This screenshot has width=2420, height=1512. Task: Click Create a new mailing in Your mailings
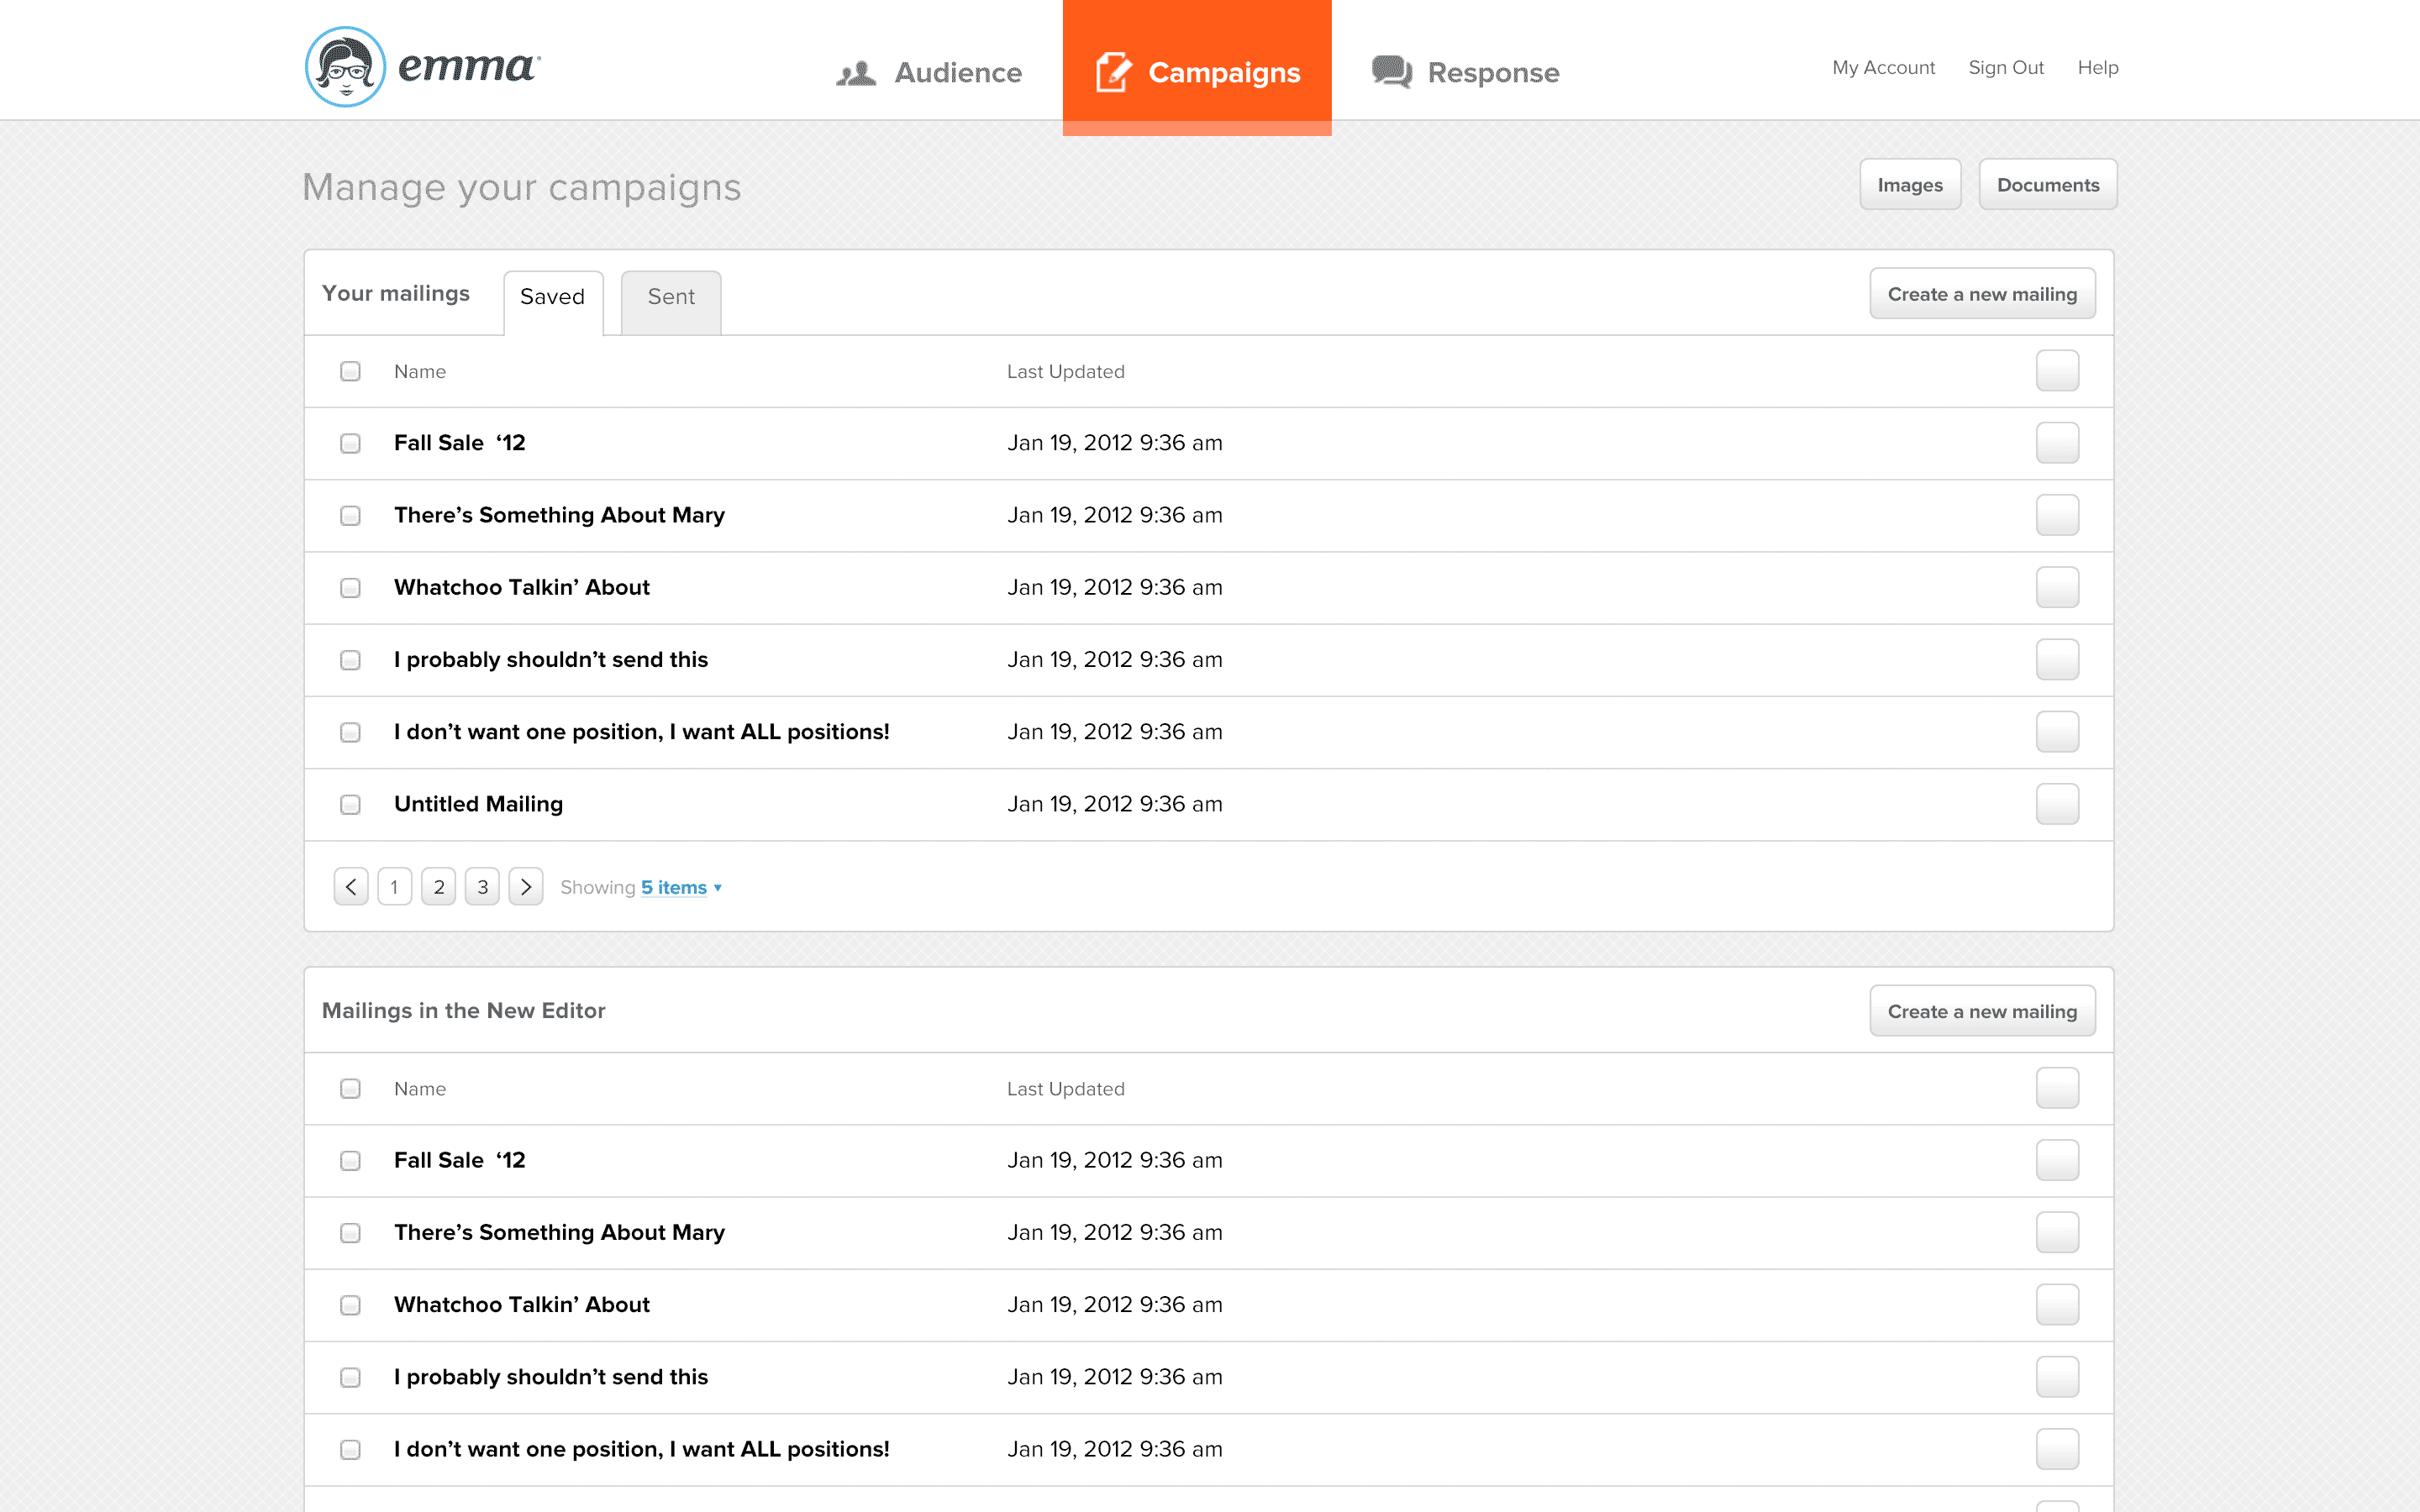tap(1982, 294)
